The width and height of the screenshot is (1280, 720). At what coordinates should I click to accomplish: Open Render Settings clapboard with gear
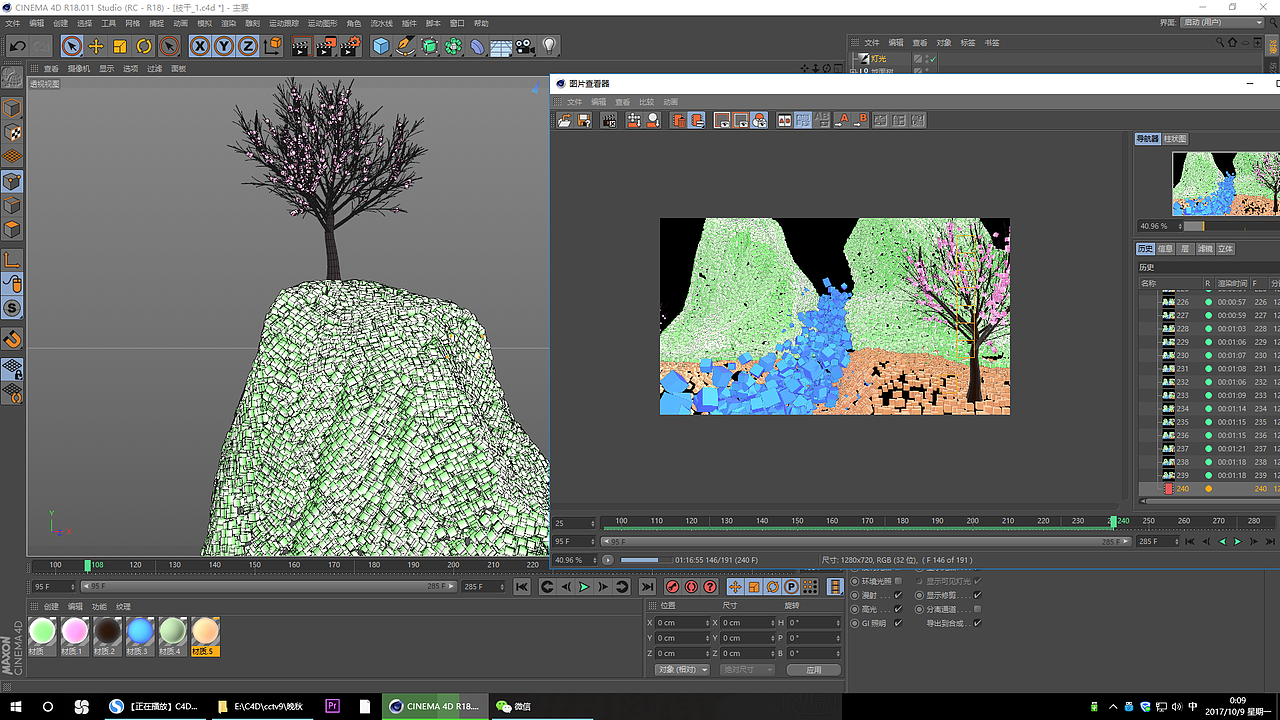coord(350,46)
